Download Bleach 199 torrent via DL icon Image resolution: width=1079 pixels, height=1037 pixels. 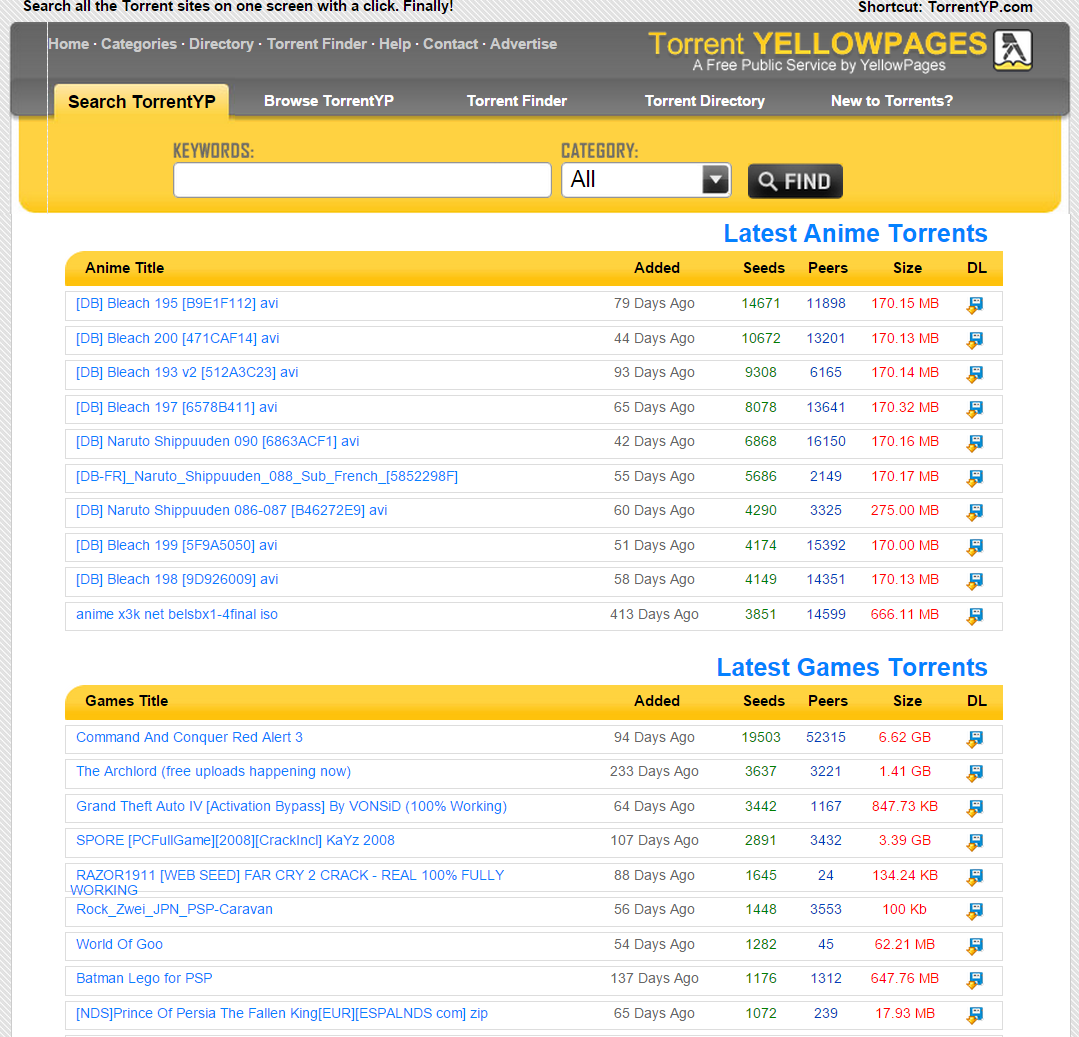[x=975, y=546]
